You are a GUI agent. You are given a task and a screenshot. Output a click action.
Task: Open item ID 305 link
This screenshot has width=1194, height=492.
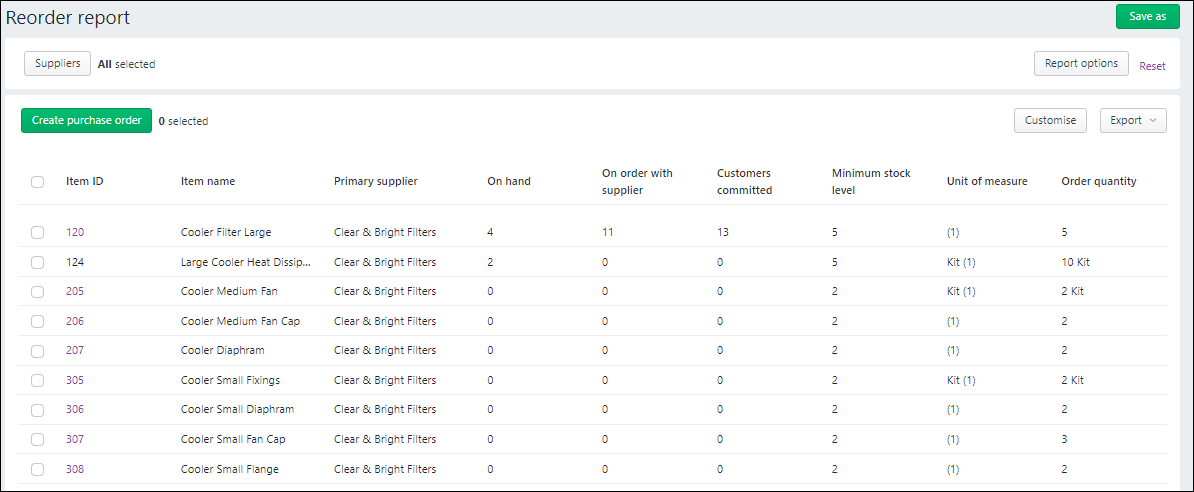[75, 380]
